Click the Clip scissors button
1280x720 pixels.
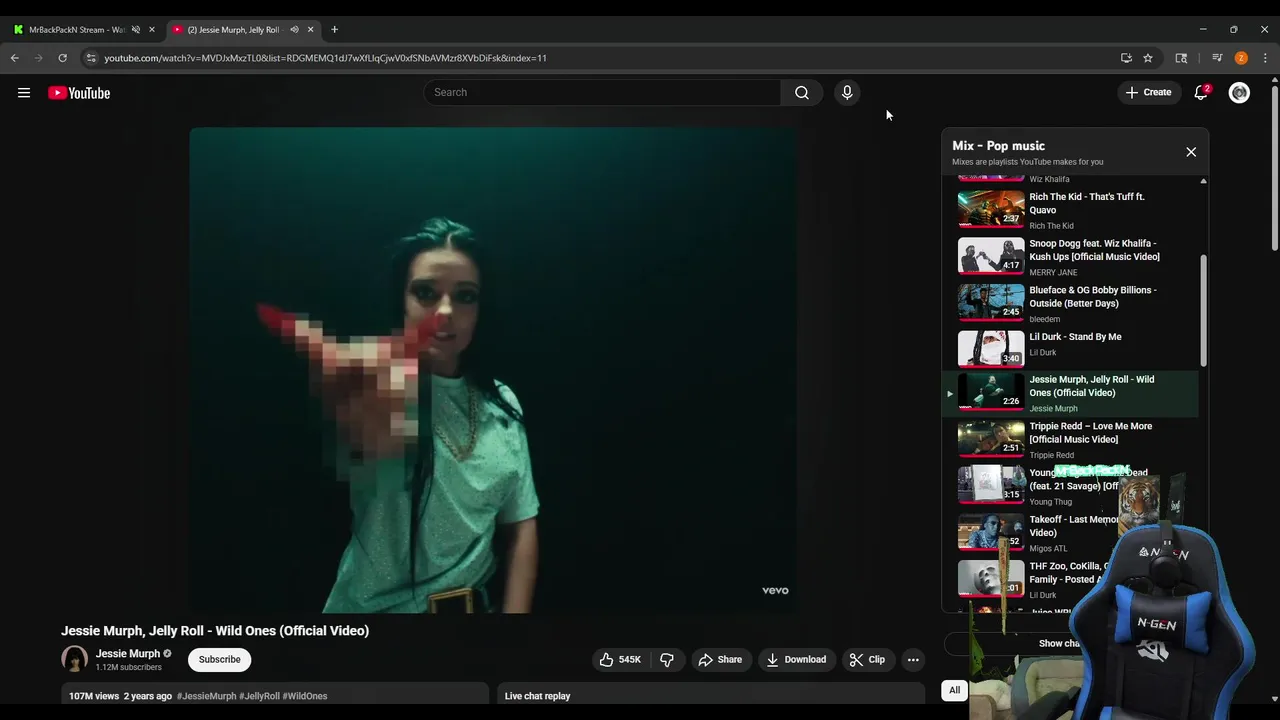pos(867,660)
